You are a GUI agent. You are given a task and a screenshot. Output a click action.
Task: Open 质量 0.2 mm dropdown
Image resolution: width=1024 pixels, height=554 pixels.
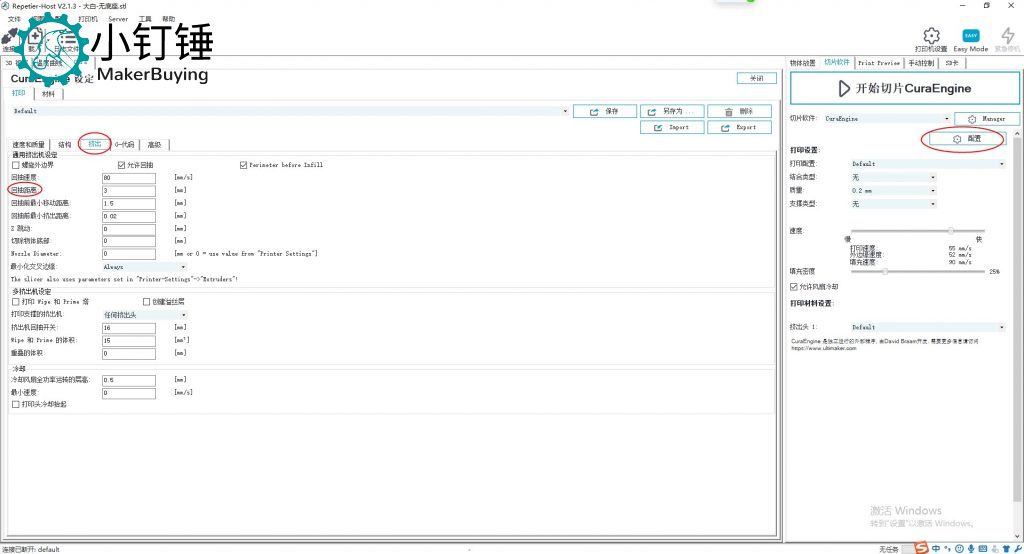[x=893, y=191]
